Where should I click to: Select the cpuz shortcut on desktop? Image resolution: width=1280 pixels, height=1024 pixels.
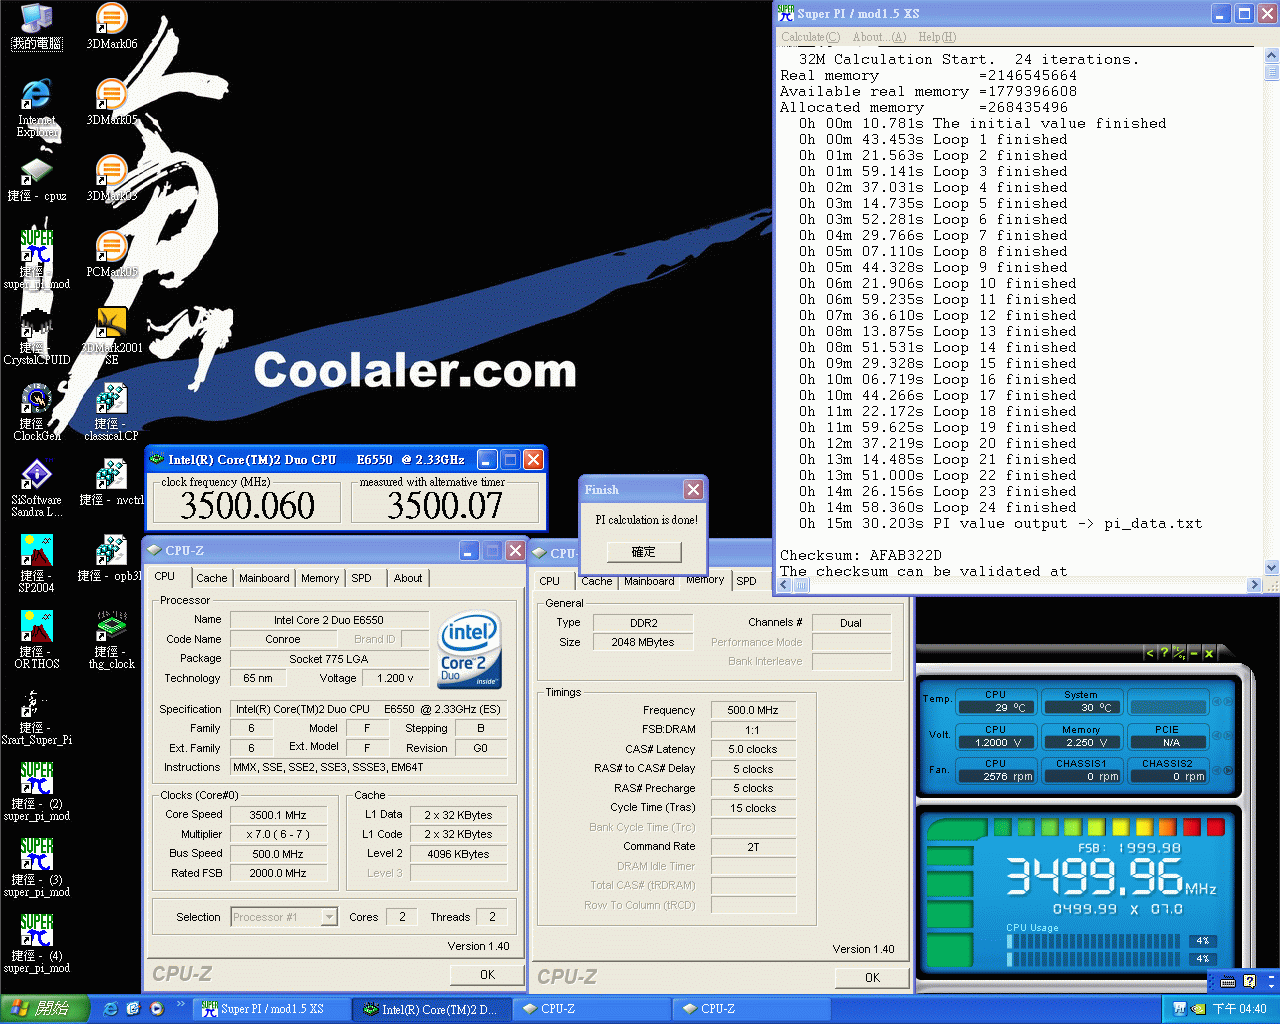click(x=37, y=178)
